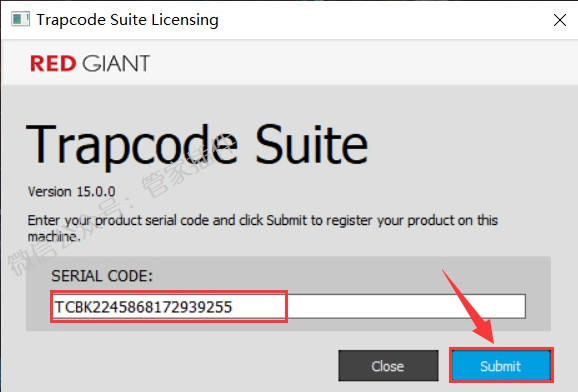The image size is (578, 392).
Task: Click the empty title bar area before X
Action: 383,20
